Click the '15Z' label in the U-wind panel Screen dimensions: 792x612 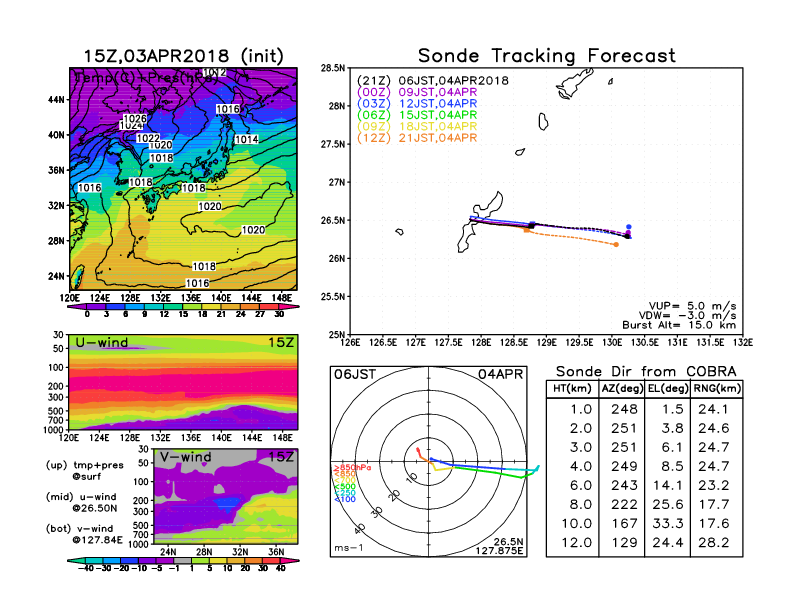[x=281, y=342]
